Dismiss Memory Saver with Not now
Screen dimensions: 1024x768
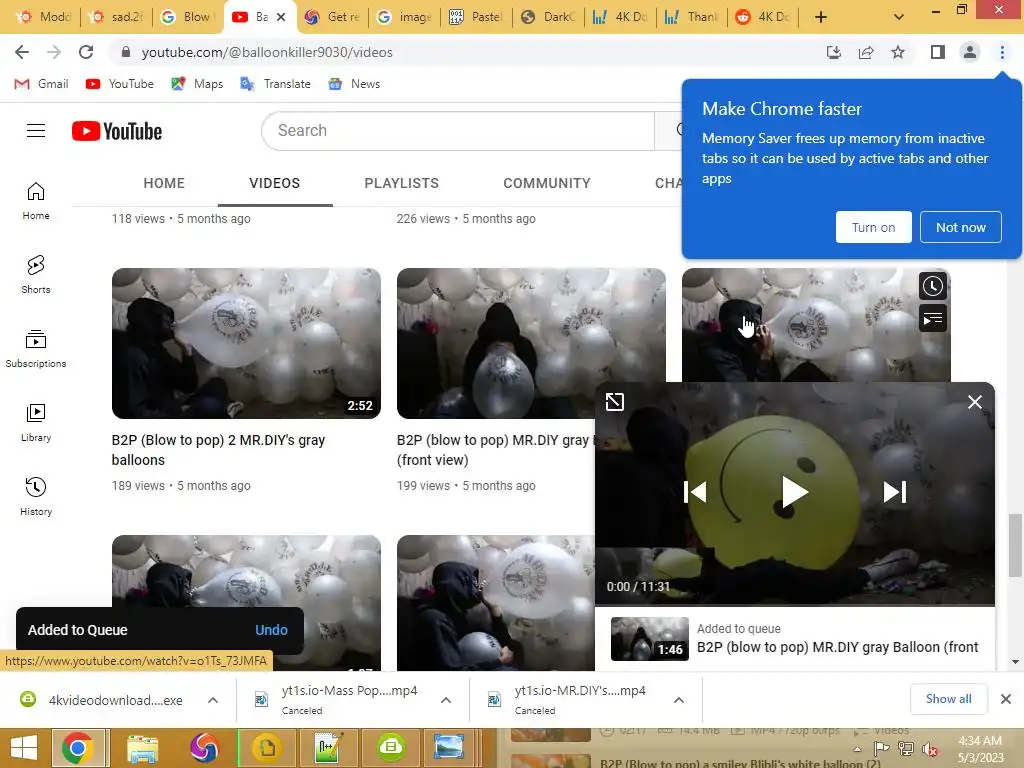click(961, 227)
